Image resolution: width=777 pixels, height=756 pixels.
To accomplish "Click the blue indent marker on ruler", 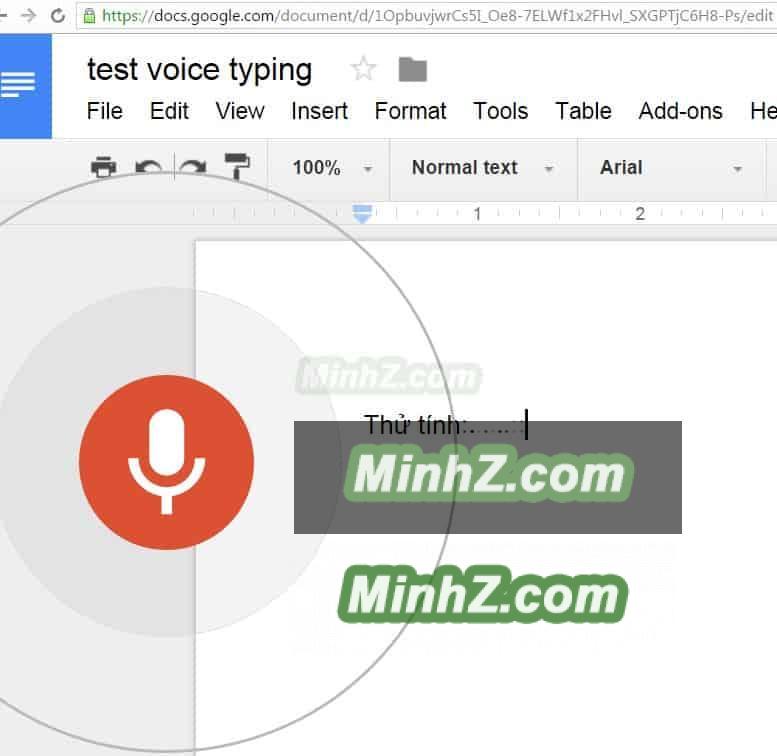I will [363, 213].
